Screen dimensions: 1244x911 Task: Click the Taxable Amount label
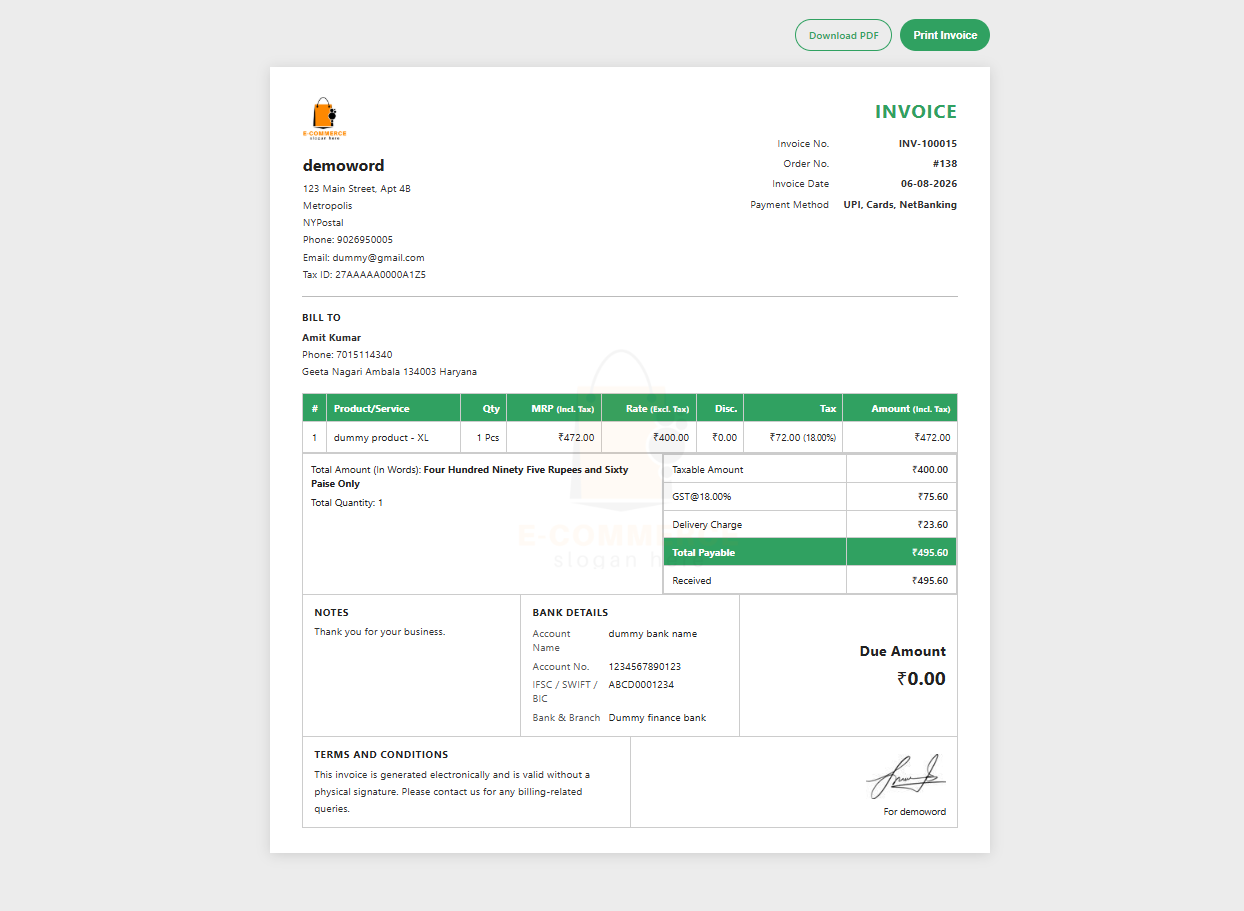(708, 470)
